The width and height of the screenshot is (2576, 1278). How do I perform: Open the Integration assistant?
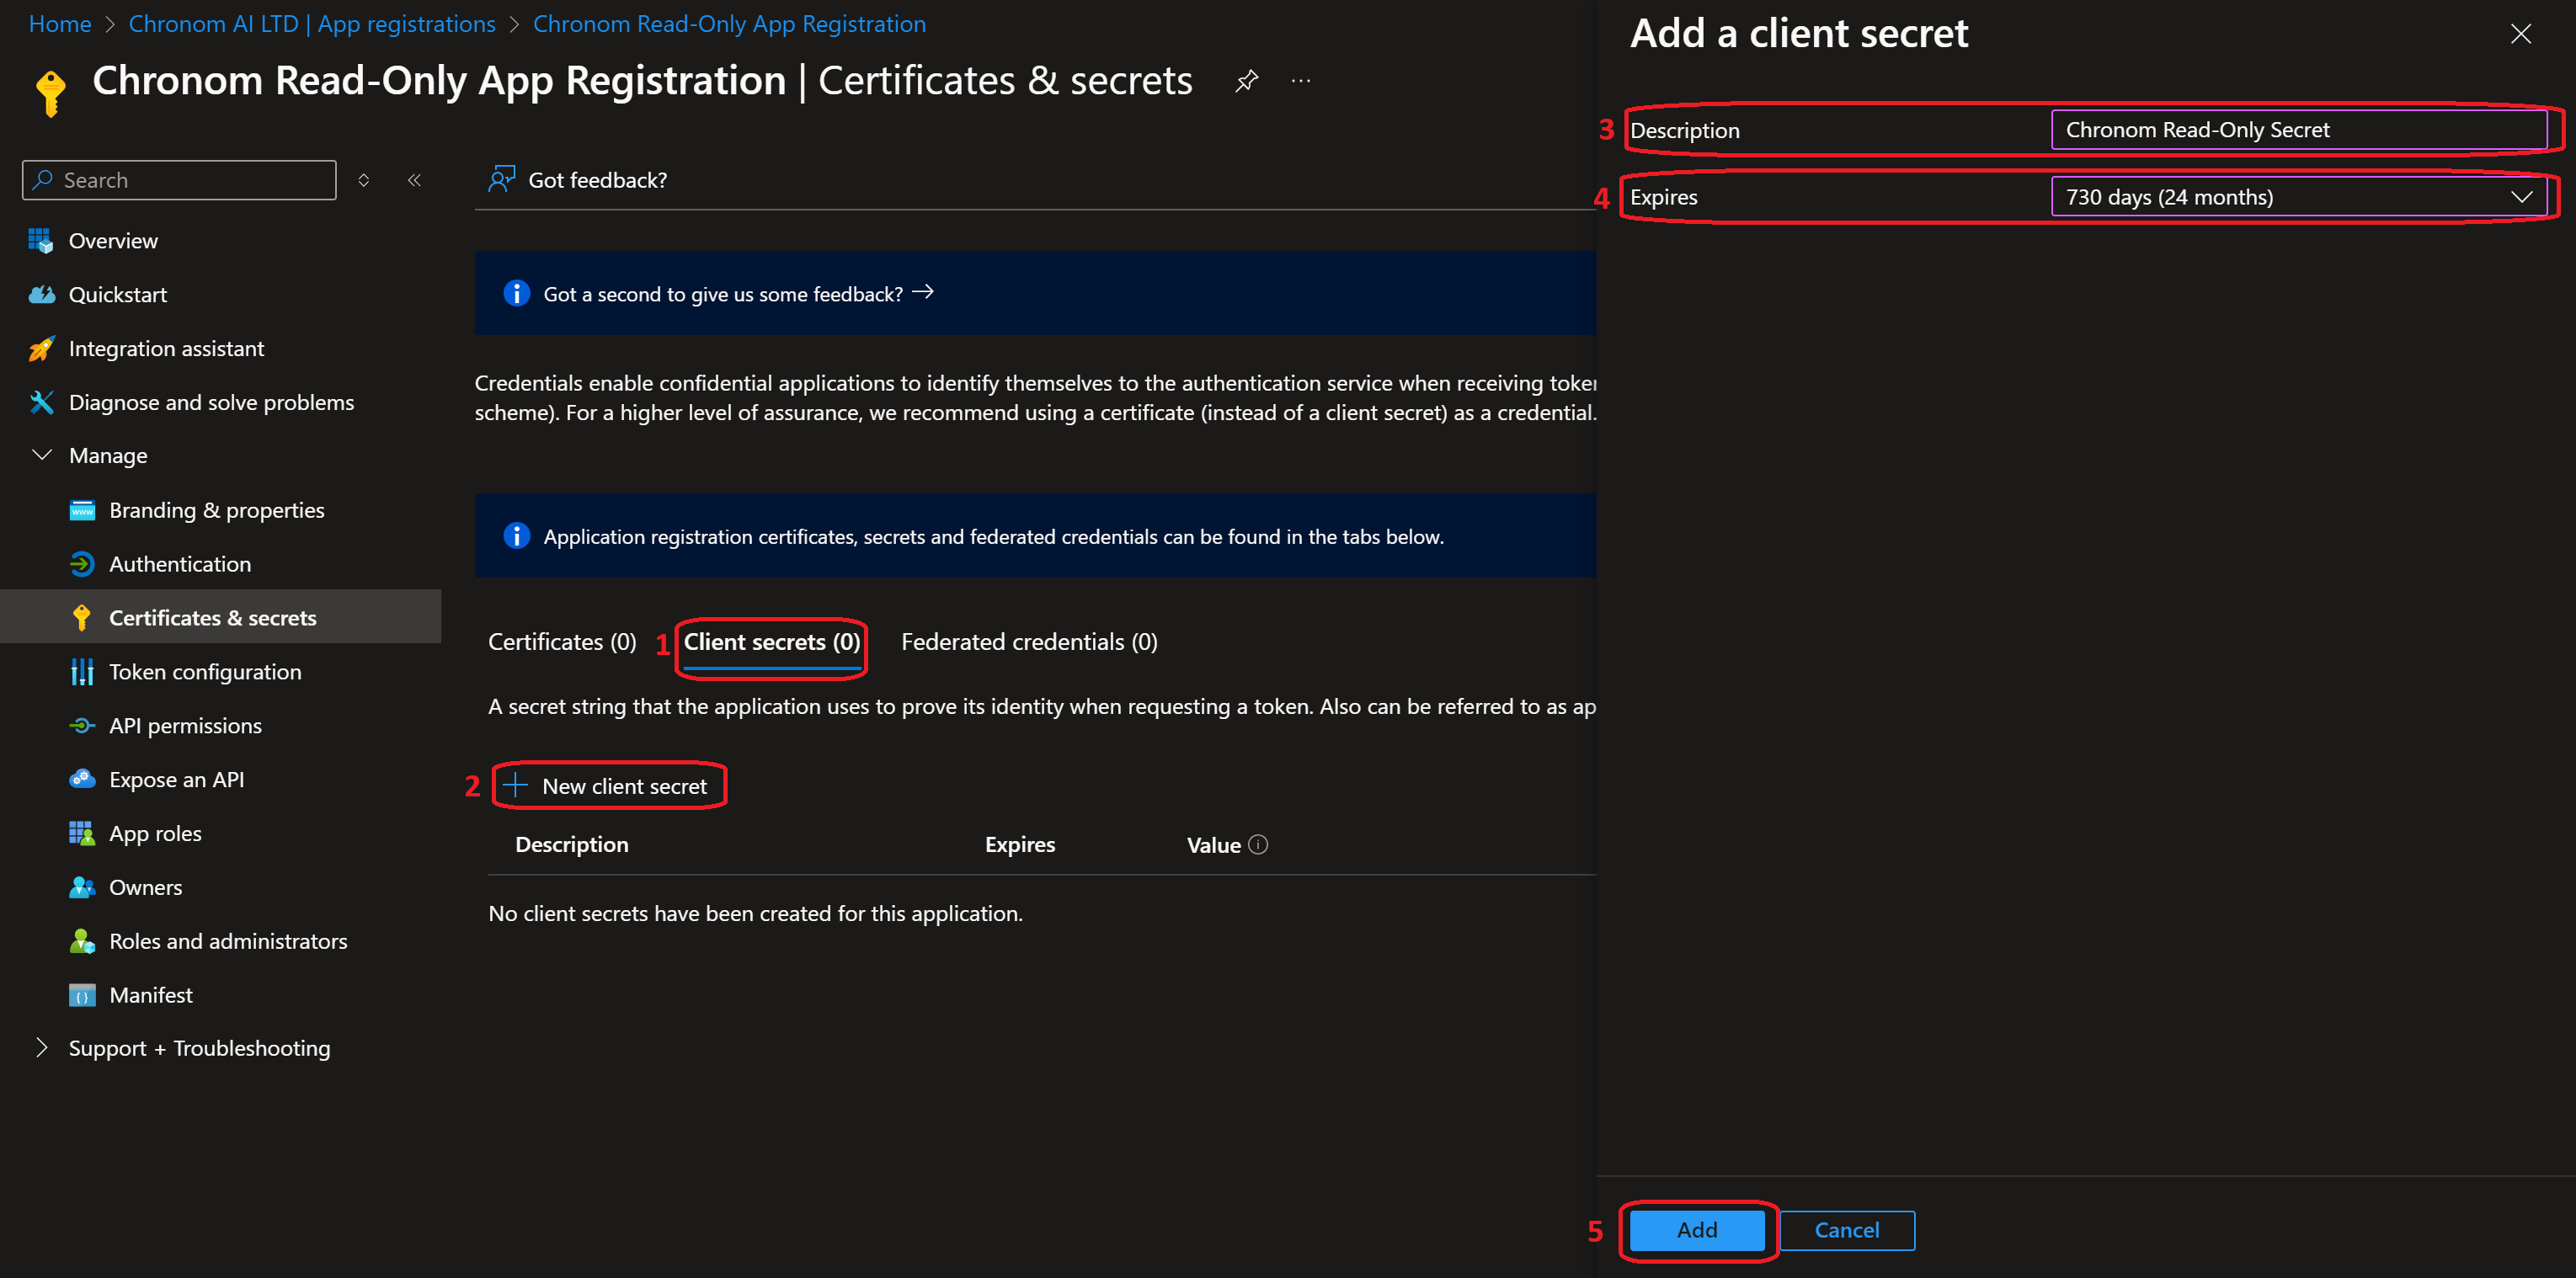pyautogui.click(x=166, y=348)
